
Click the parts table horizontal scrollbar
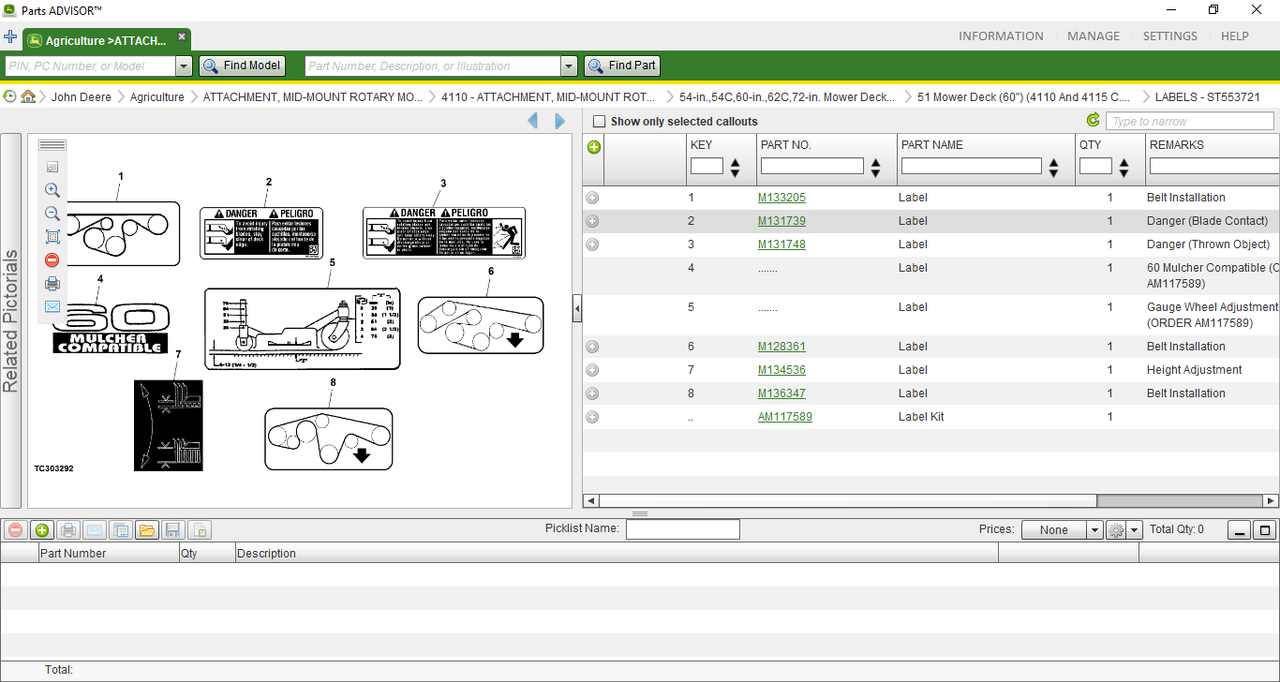(x=848, y=500)
